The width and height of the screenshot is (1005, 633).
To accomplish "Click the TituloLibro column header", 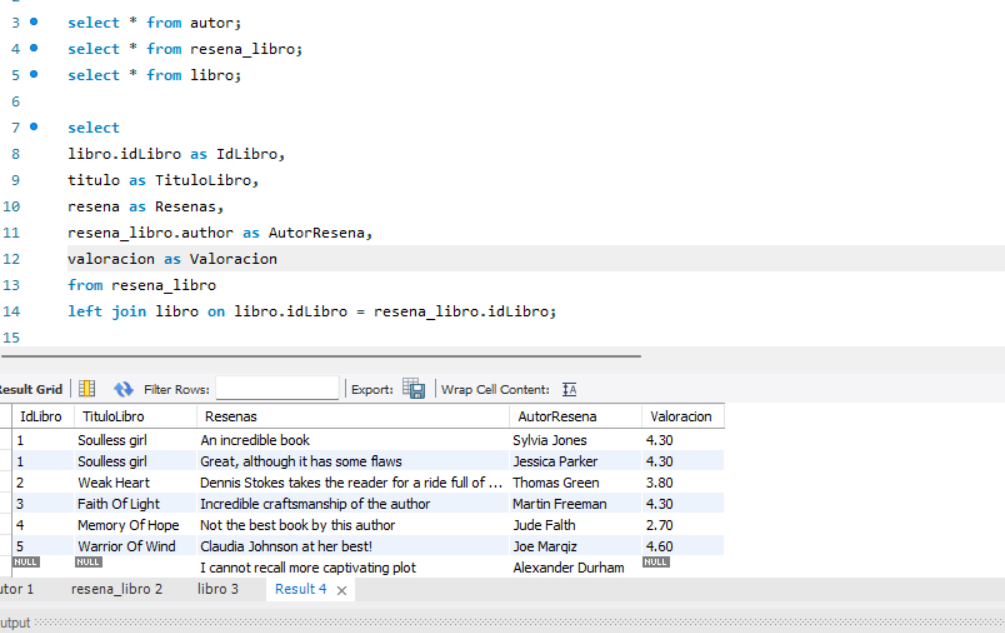I will (x=113, y=416).
